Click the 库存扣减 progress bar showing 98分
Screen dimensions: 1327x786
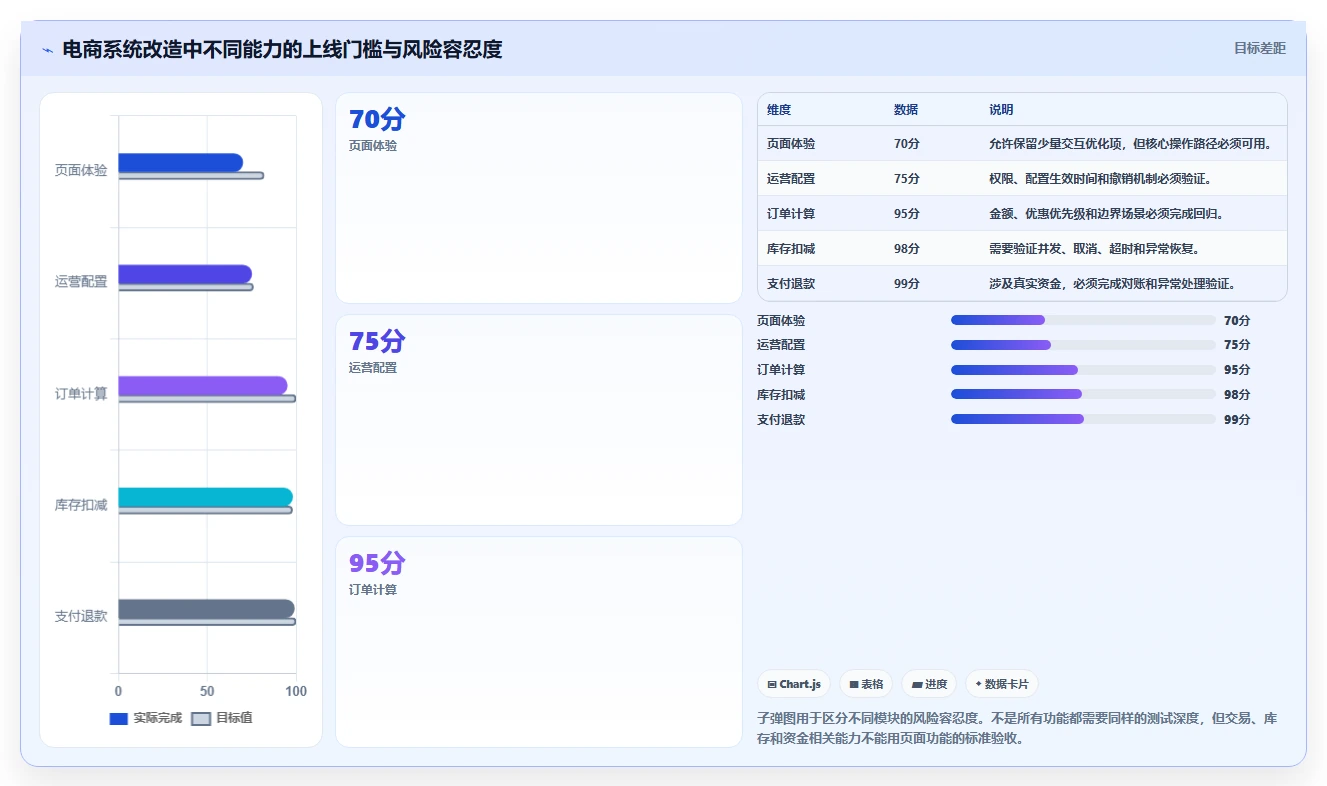coord(1083,394)
